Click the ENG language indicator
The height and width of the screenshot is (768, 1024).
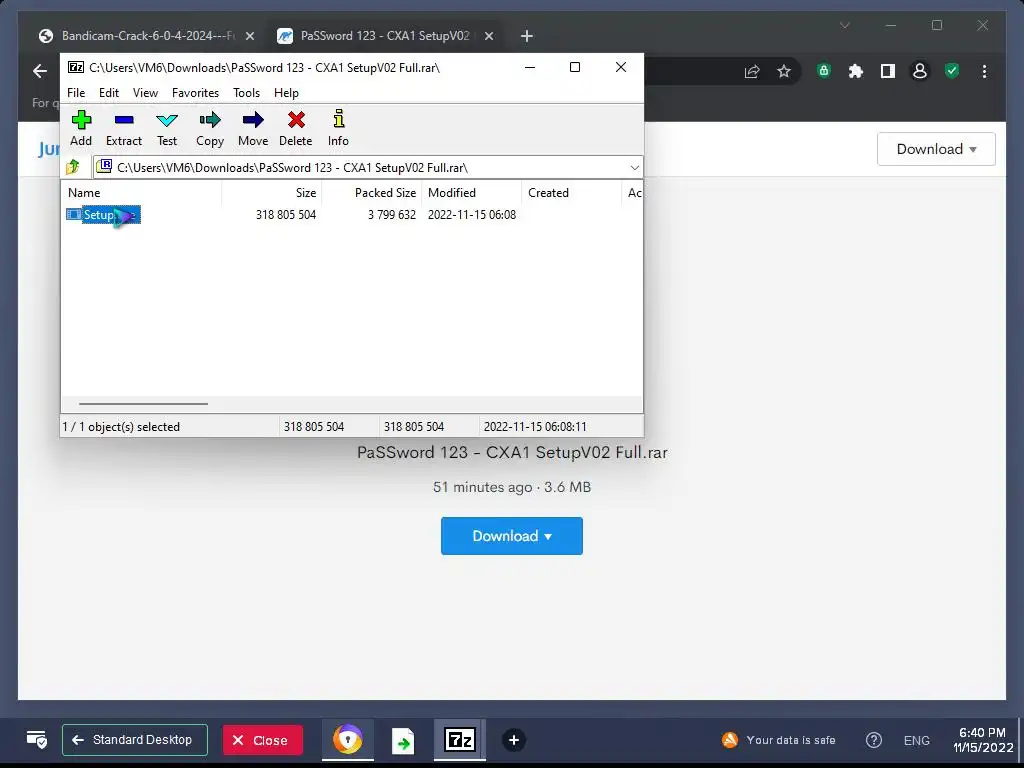[916, 740]
